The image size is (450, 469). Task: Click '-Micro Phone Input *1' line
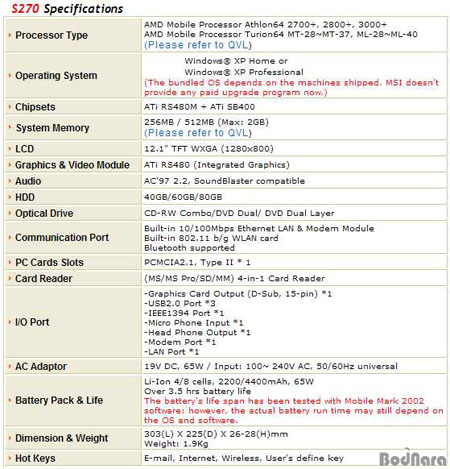coord(194,323)
